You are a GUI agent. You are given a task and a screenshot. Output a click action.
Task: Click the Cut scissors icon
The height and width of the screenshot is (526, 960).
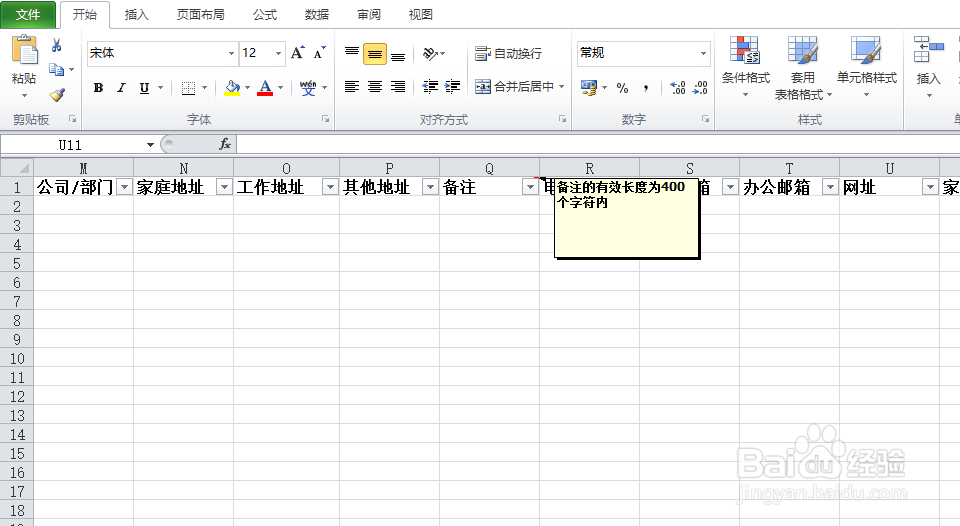click(x=56, y=45)
